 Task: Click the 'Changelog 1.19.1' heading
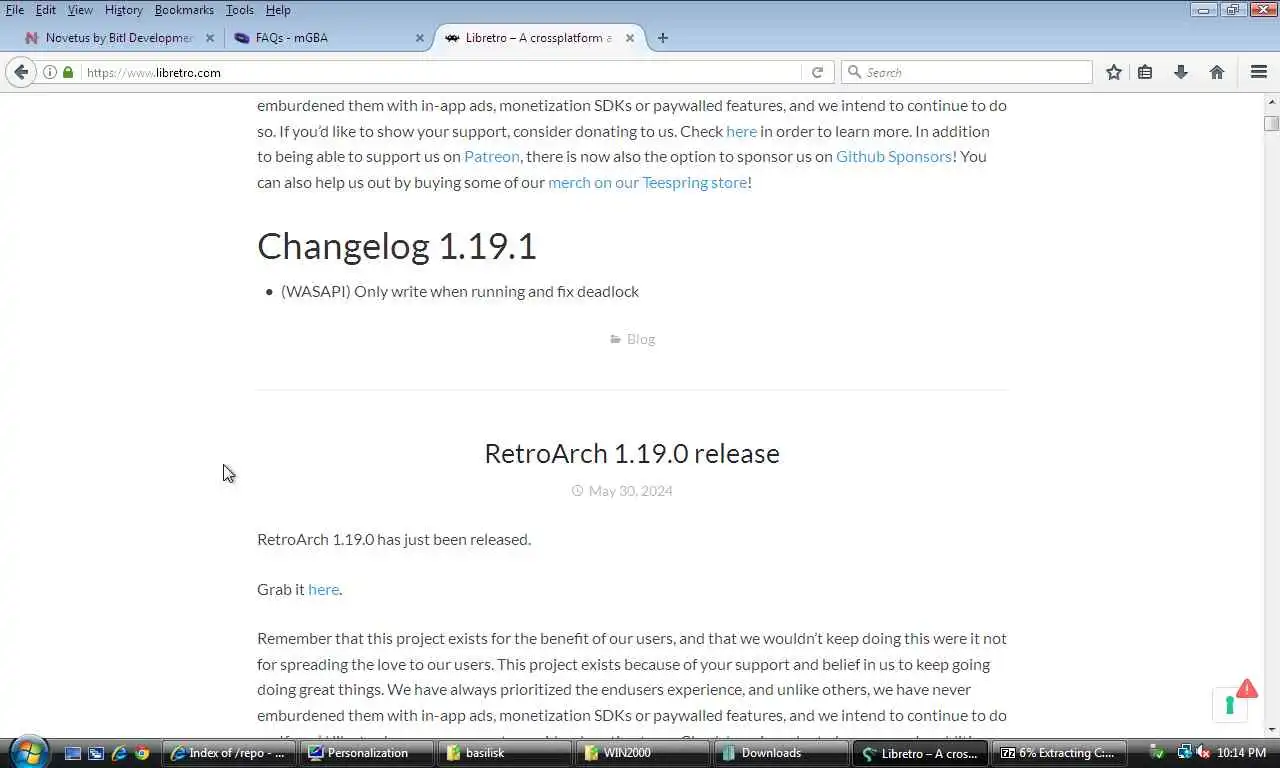click(x=397, y=246)
